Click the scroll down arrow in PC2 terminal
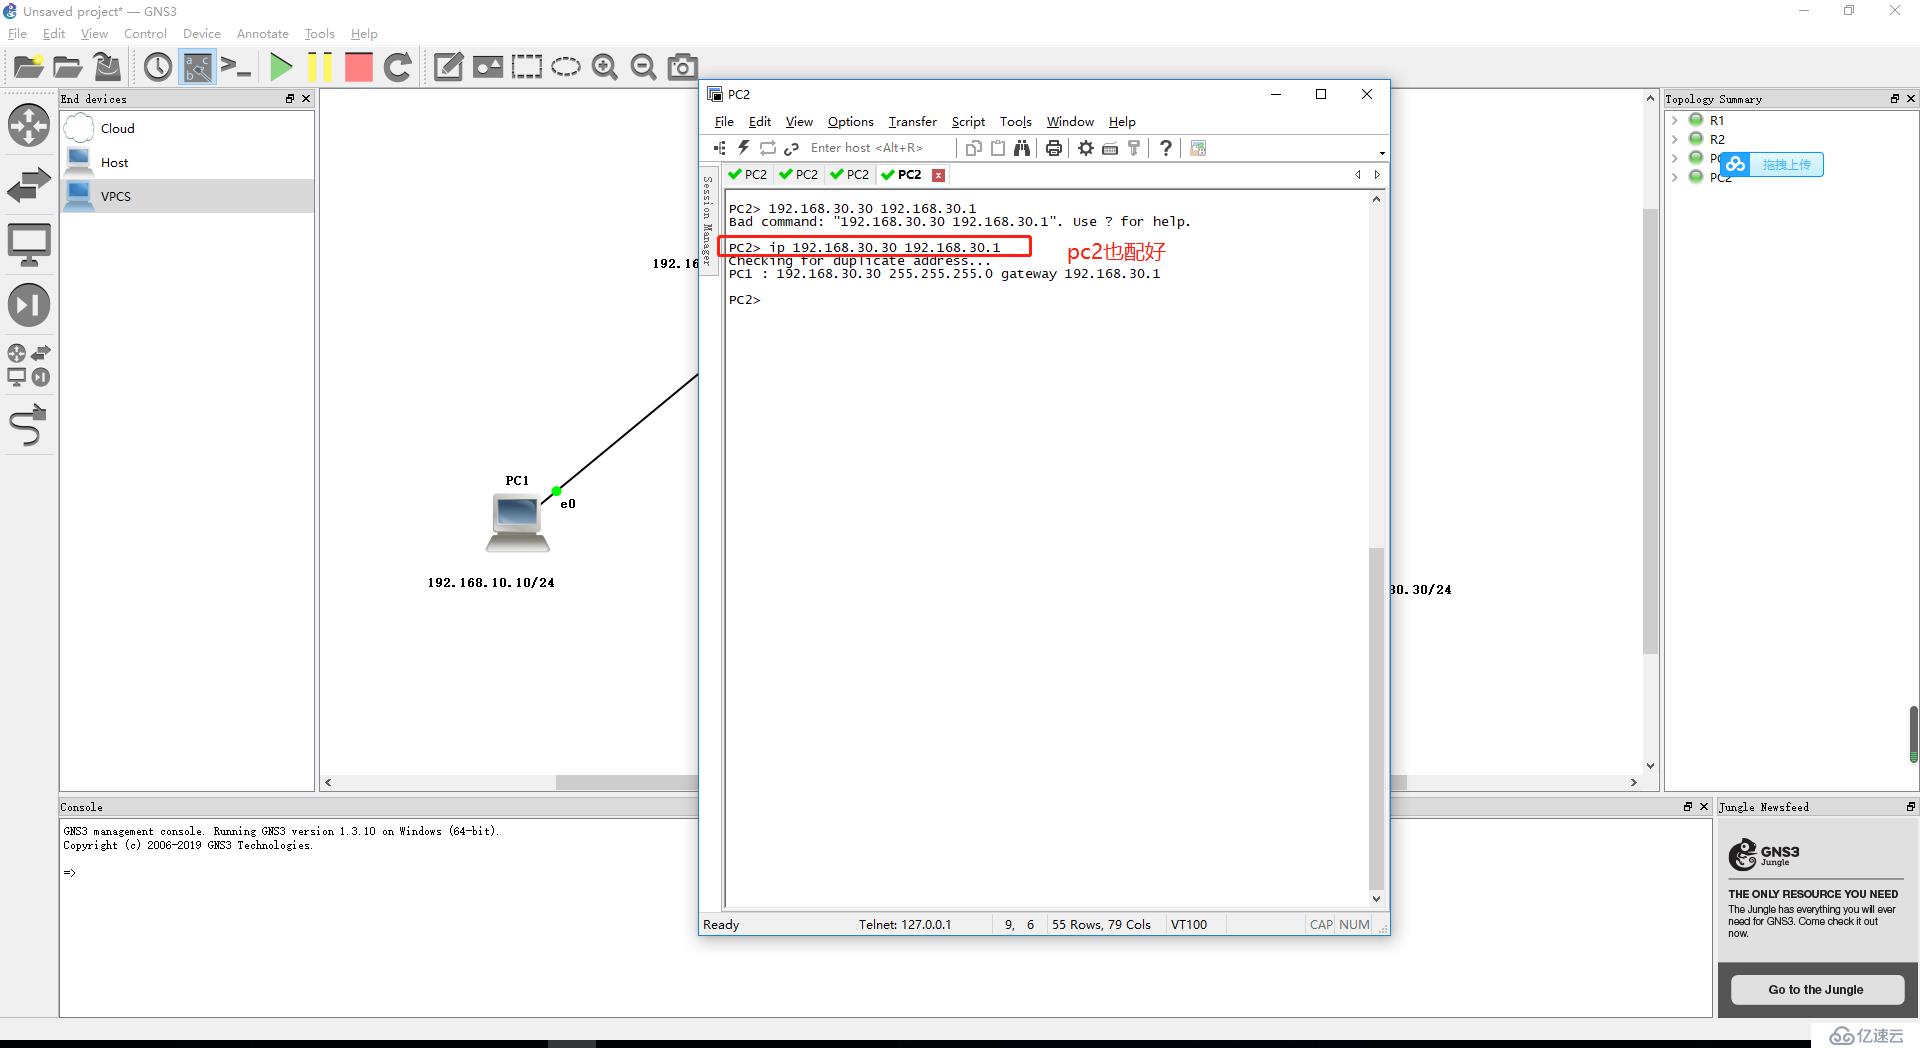 click(x=1376, y=899)
